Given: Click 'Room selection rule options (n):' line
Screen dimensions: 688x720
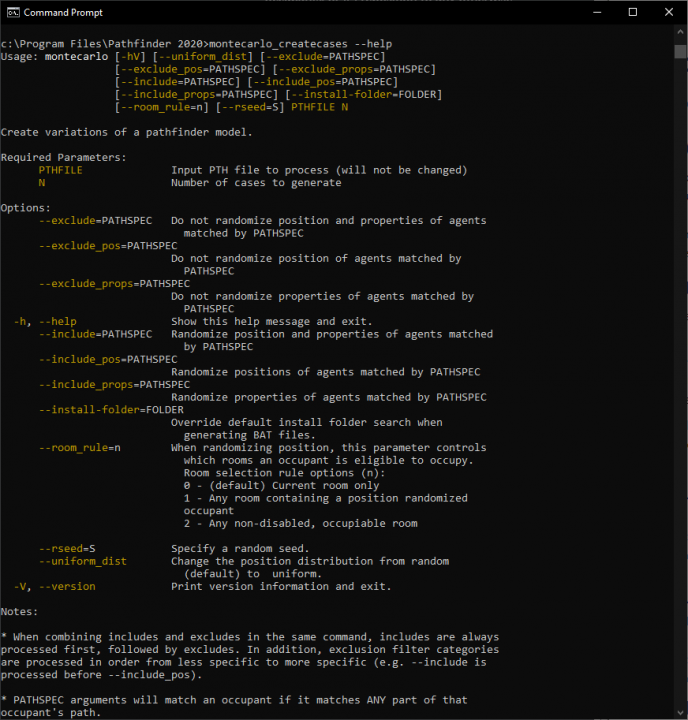Looking at the screenshot, I should click(x=284, y=473).
